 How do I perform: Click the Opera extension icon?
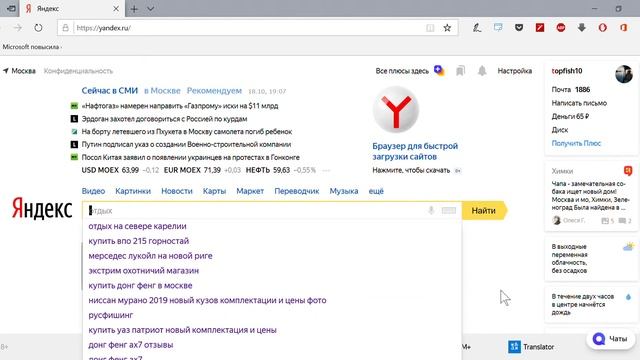pos(602,28)
